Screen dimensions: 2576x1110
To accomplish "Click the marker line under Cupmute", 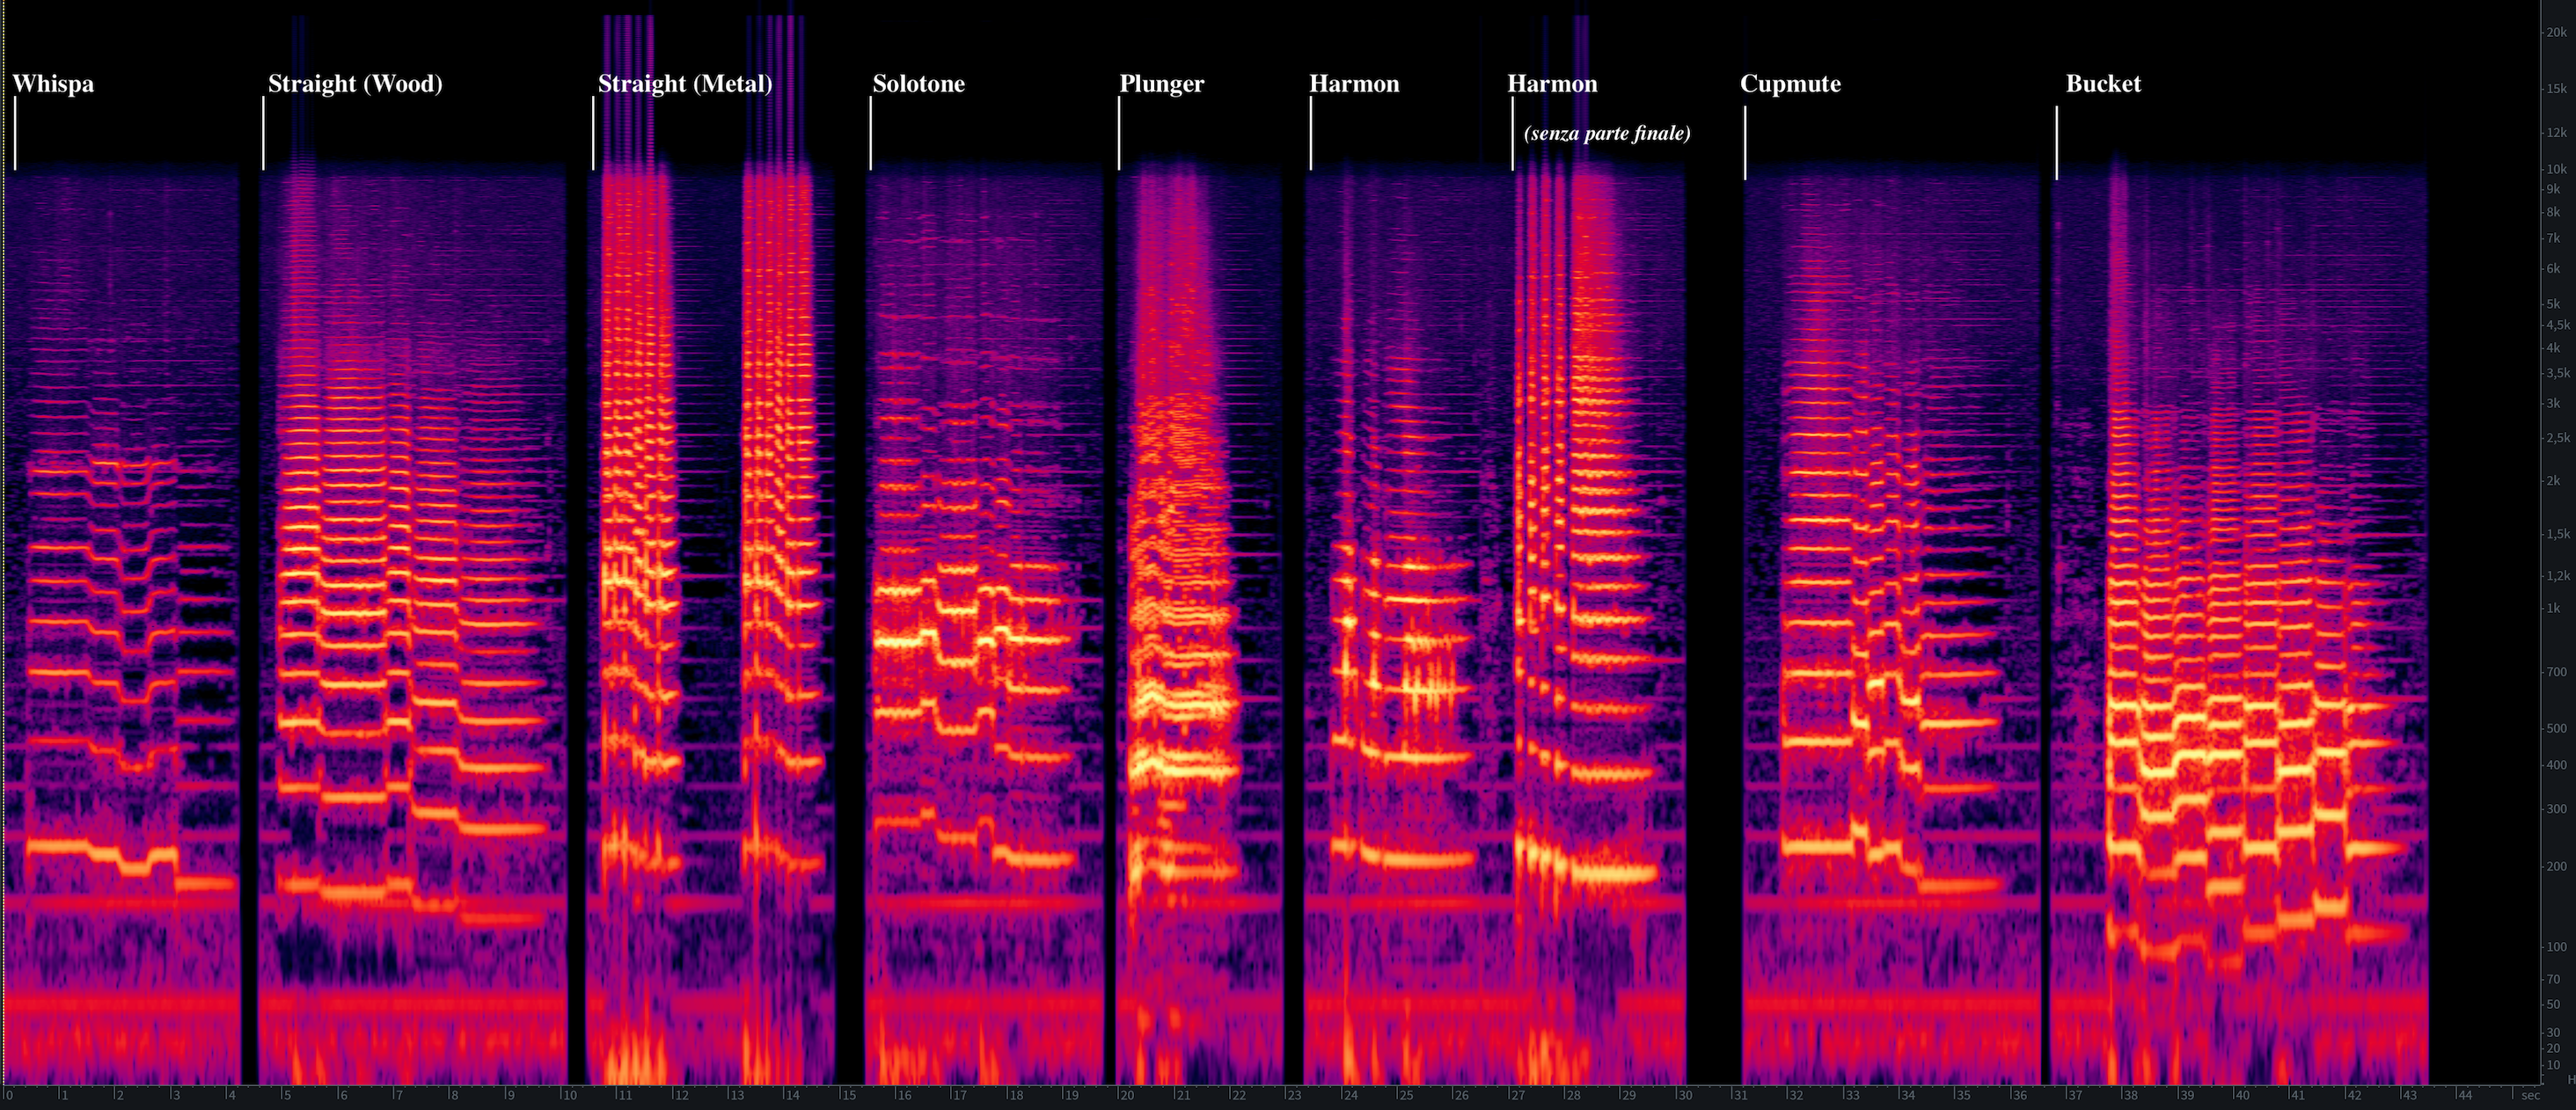I will tap(1746, 143).
